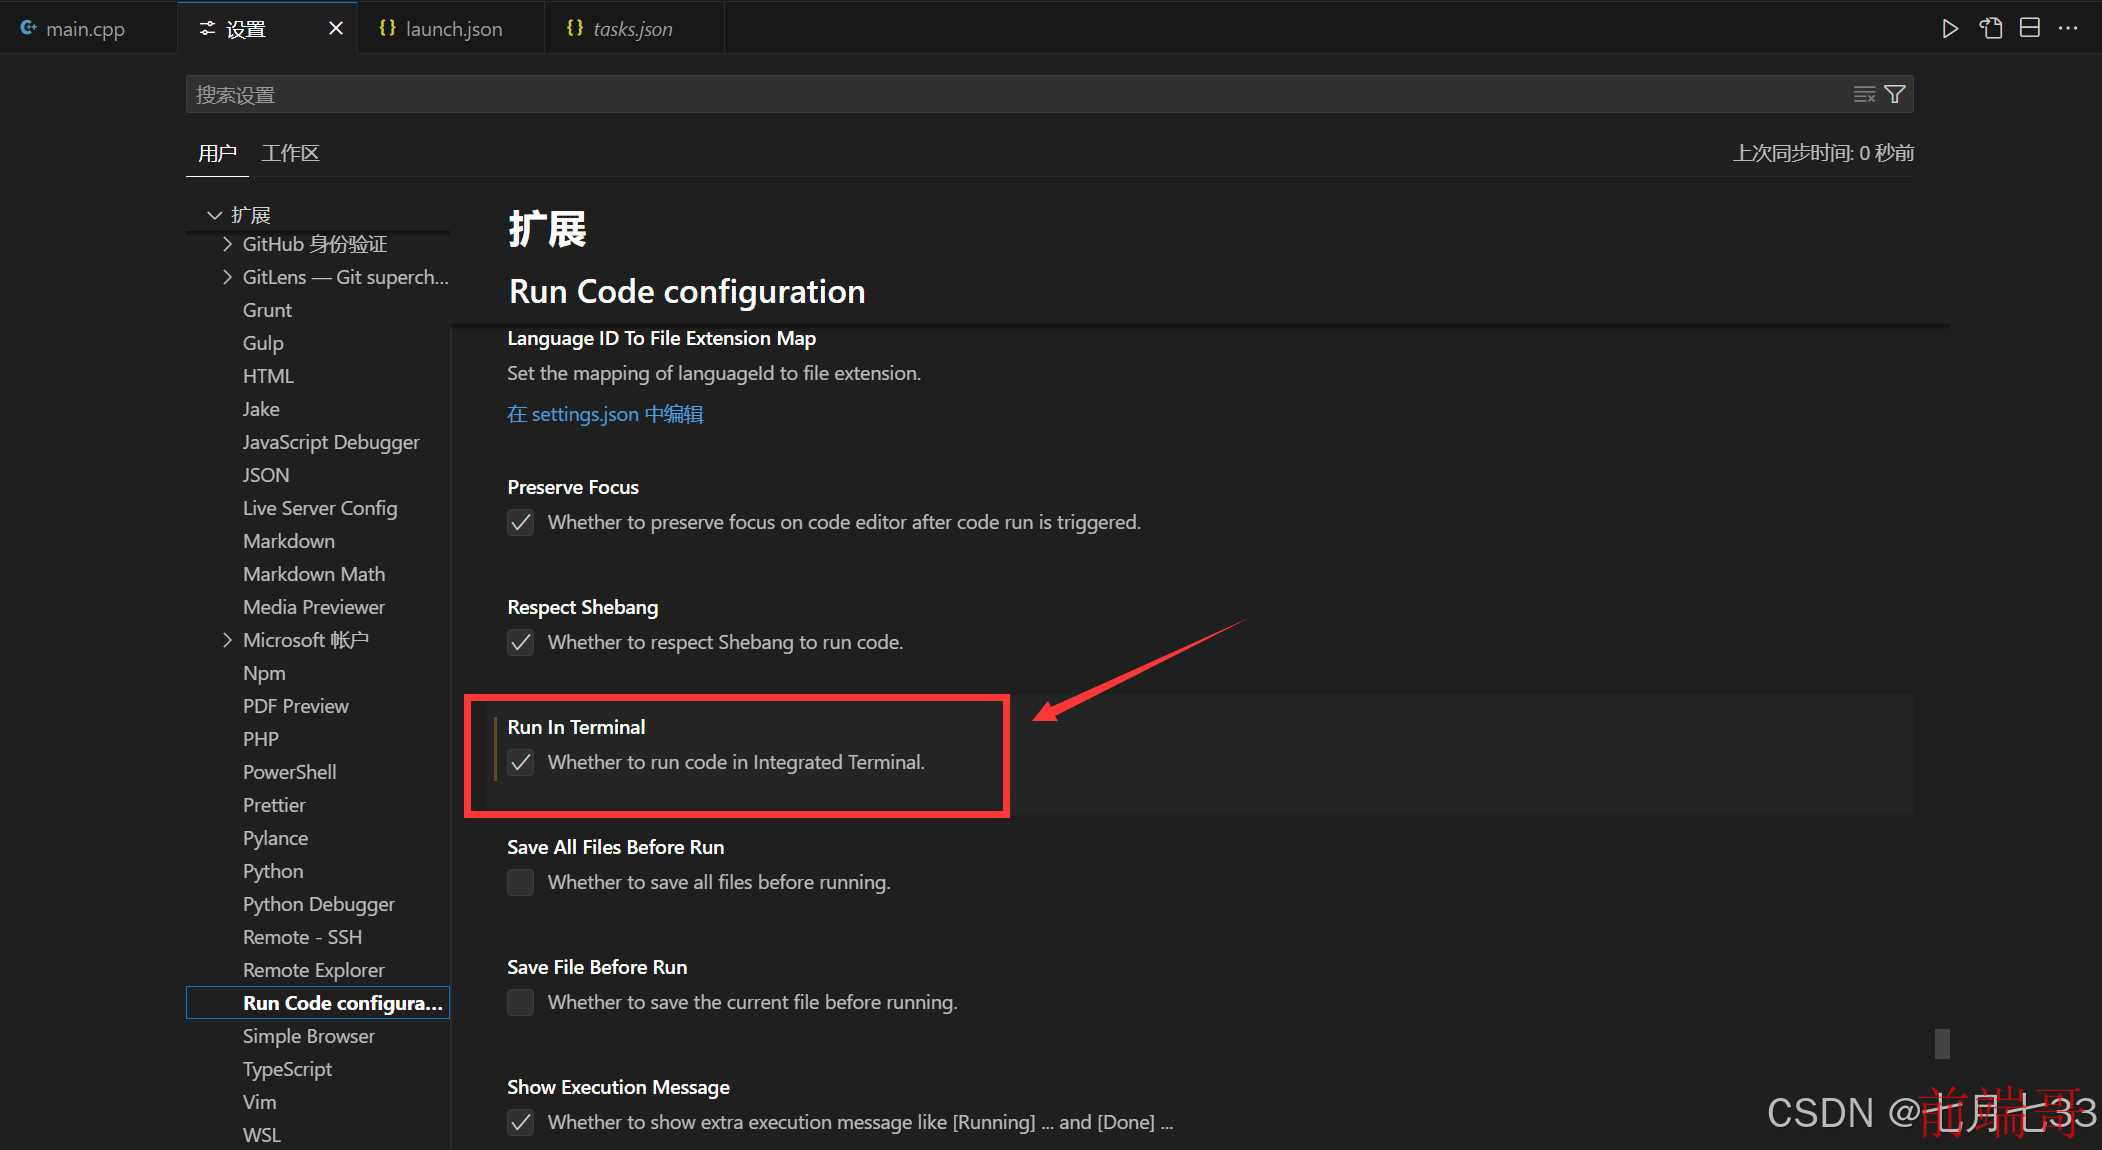The image size is (2102, 1150).
Task: Open PowerShell extension settings
Action: click(318, 772)
